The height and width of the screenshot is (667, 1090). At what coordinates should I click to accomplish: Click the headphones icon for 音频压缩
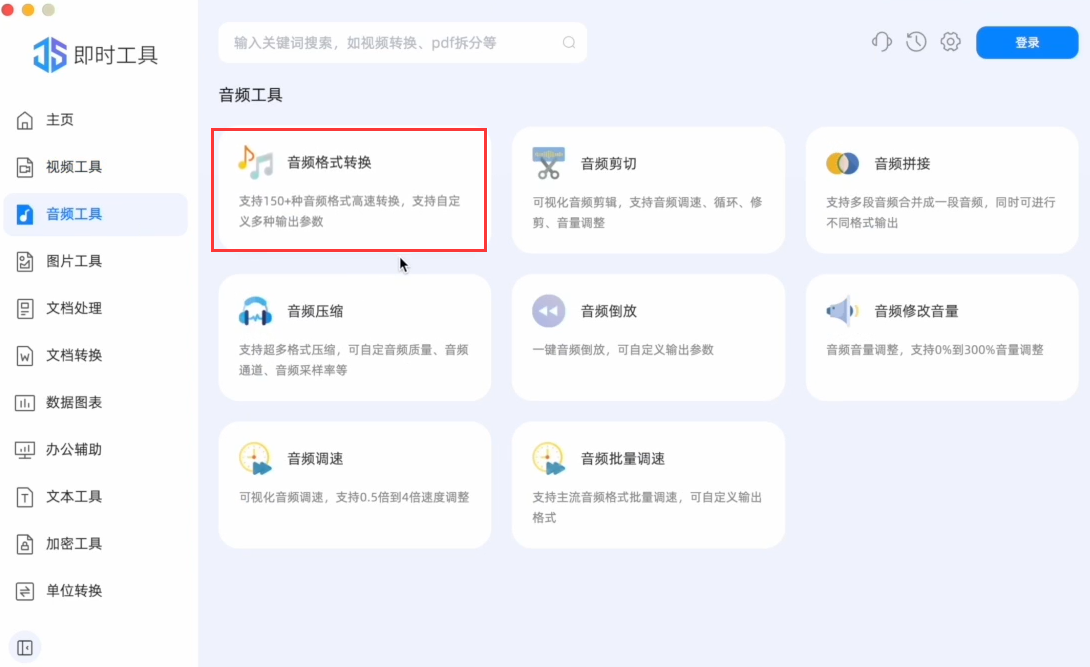(x=255, y=311)
